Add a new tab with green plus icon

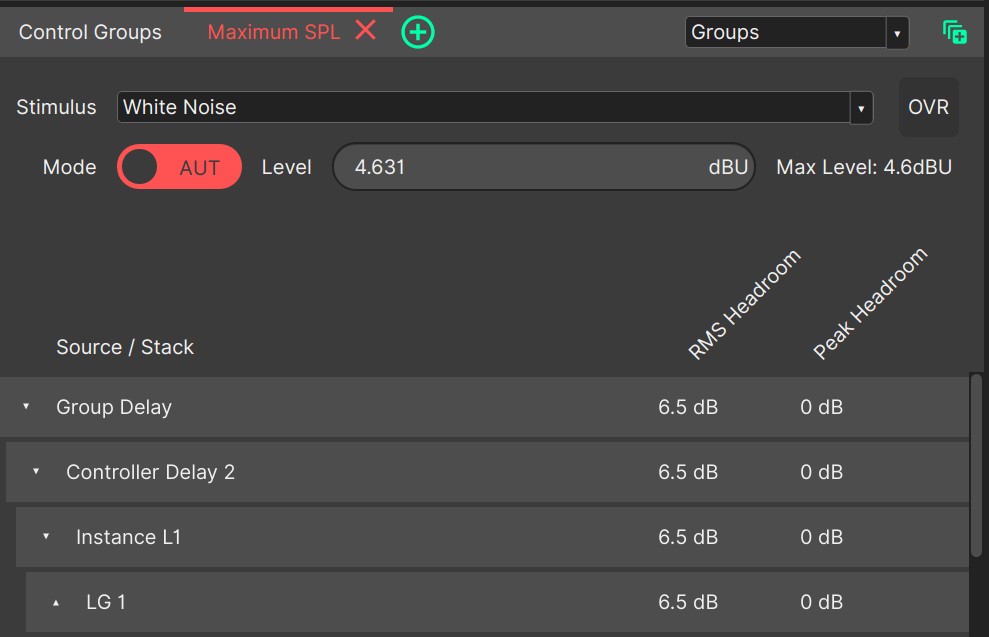coord(417,32)
